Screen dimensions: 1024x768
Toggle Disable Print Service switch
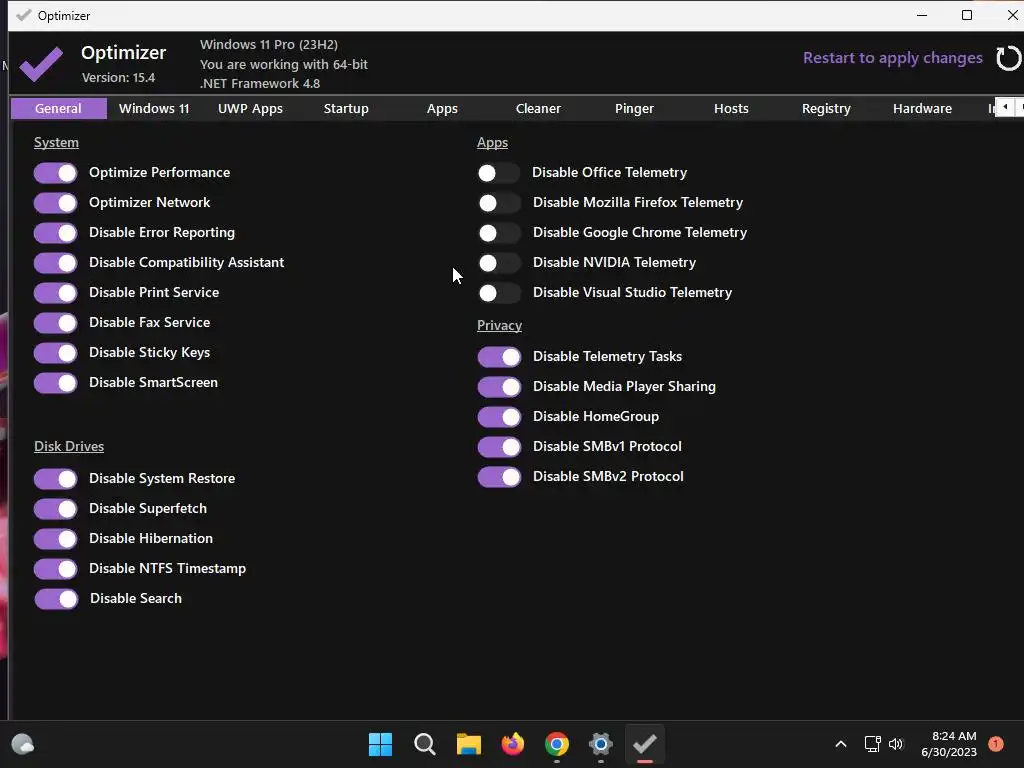56,293
